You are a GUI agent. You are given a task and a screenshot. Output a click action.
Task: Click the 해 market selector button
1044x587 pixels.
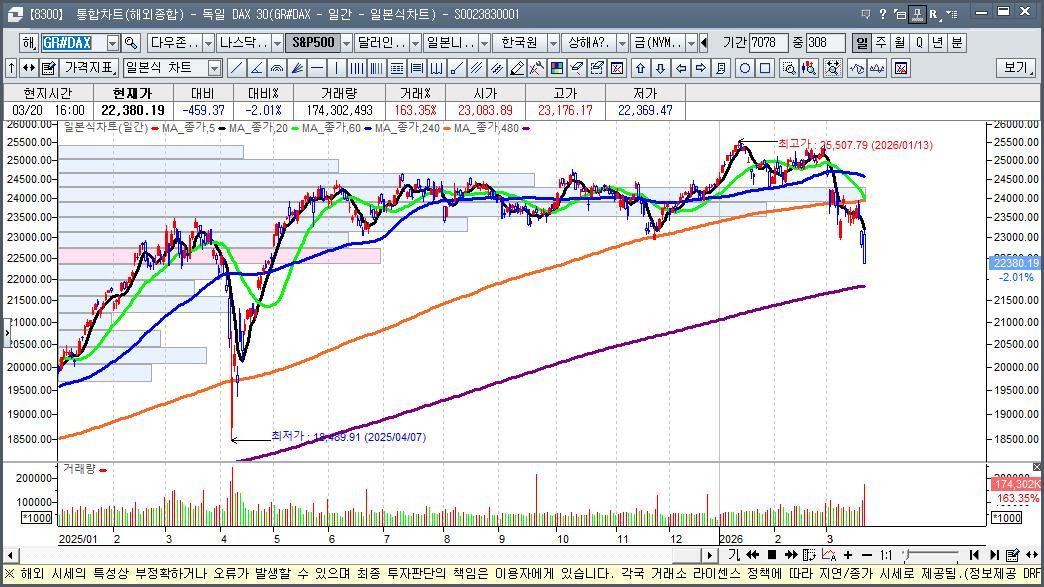(29, 43)
